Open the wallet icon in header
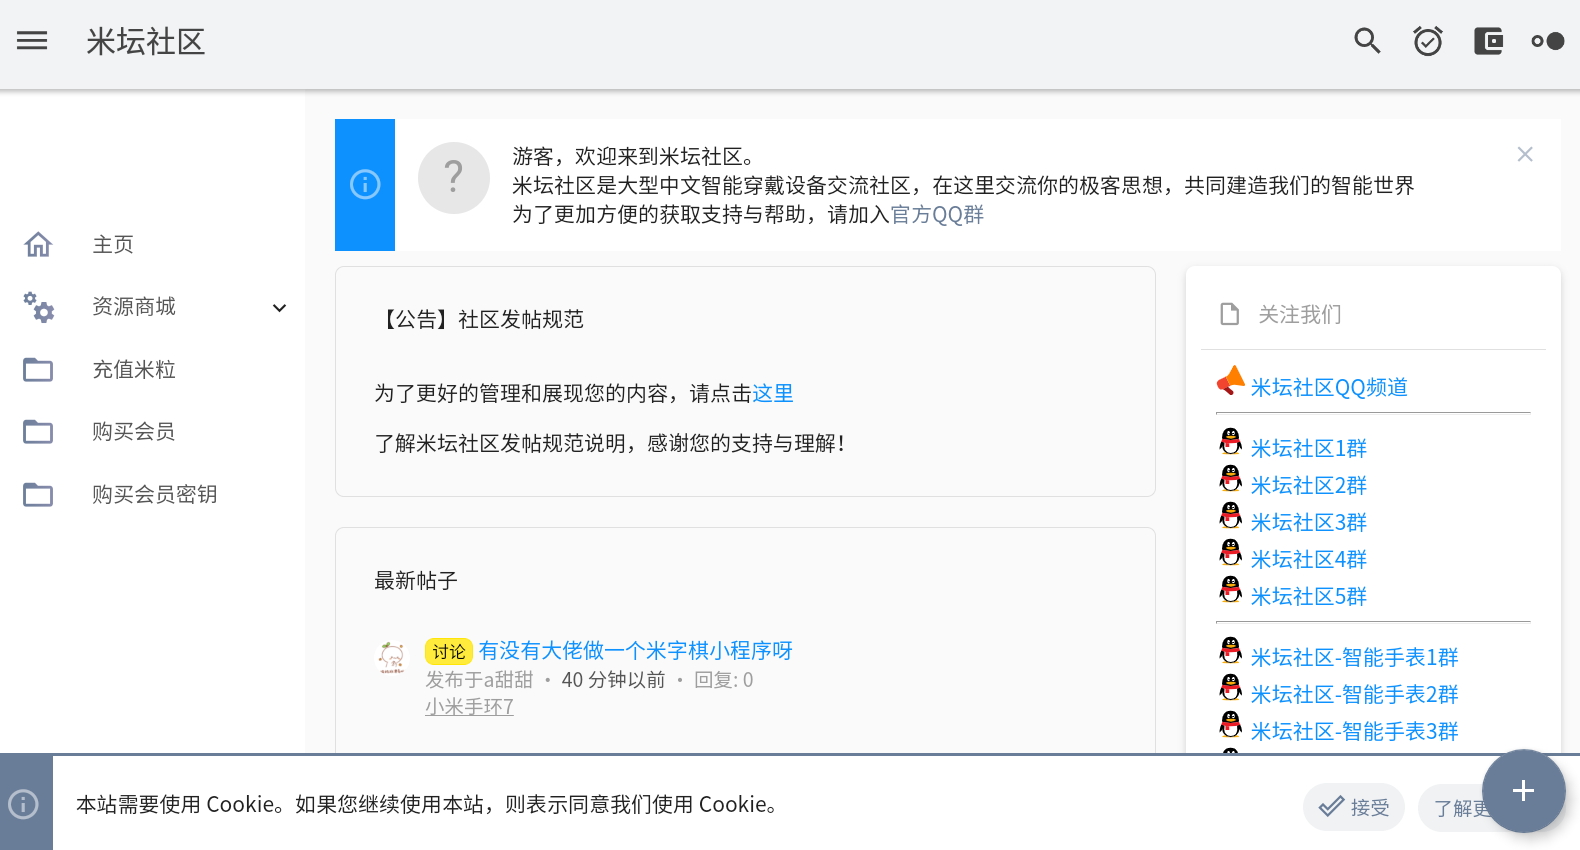Screen dimensions: 1580x850 click(x=1488, y=41)
